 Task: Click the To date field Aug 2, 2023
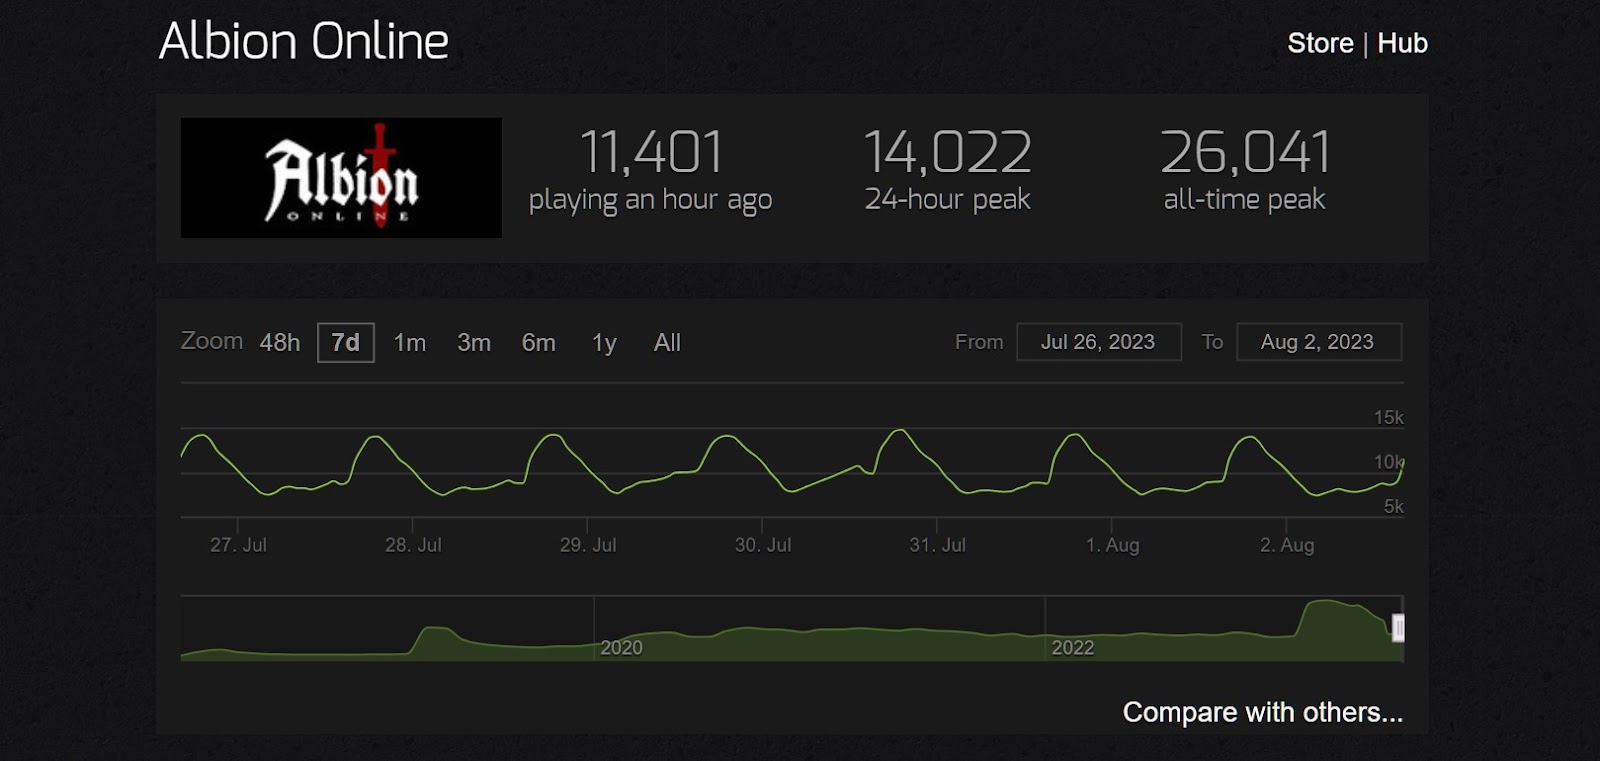(x=1319, y=342)
